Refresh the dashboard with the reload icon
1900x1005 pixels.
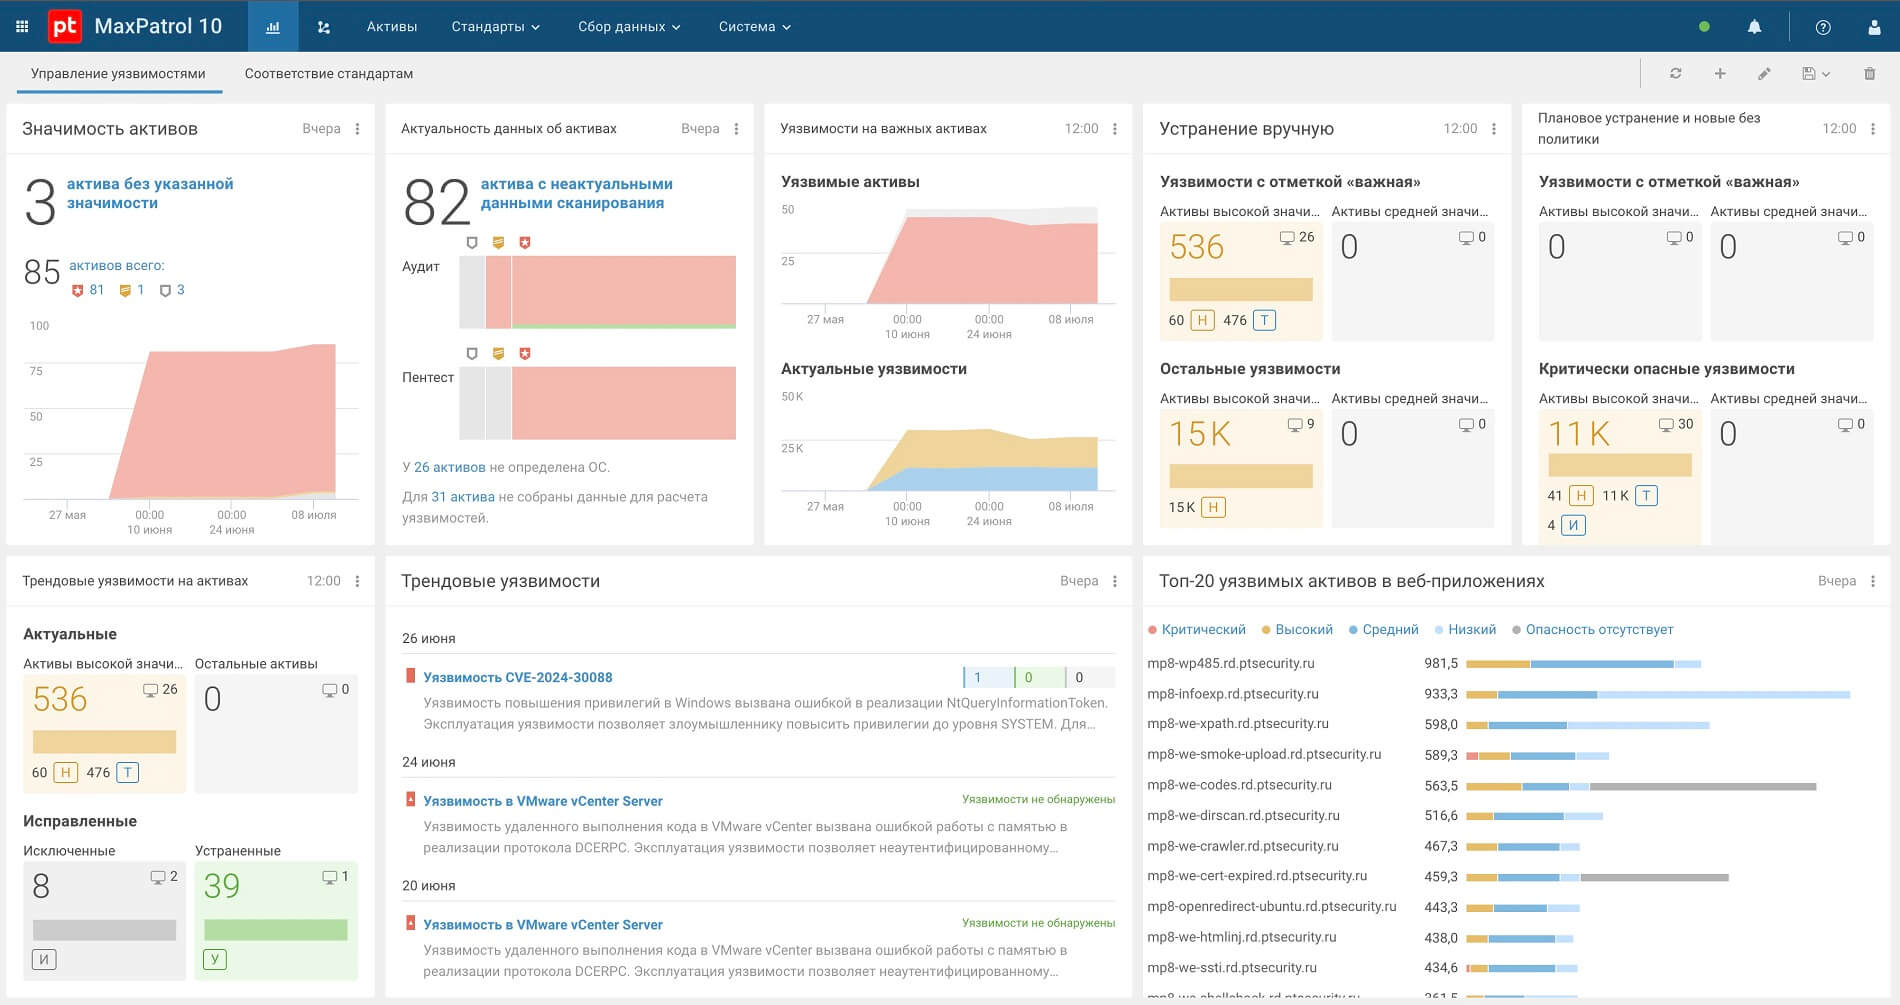click(1676, 73)
